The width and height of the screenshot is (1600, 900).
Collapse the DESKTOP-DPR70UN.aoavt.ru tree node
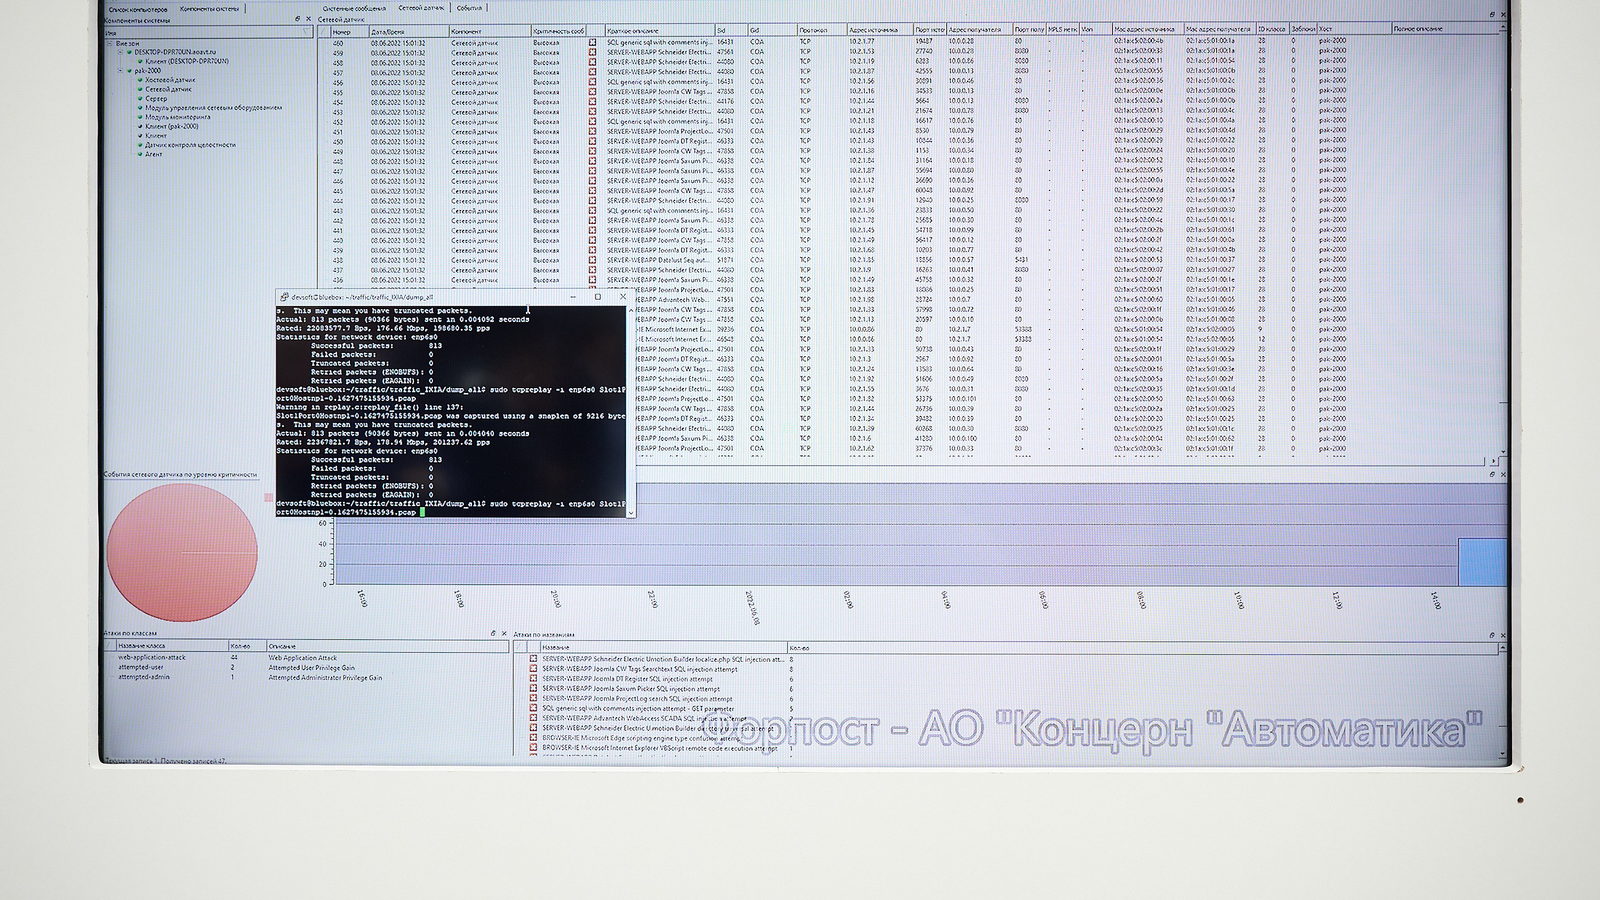[120, 52]
